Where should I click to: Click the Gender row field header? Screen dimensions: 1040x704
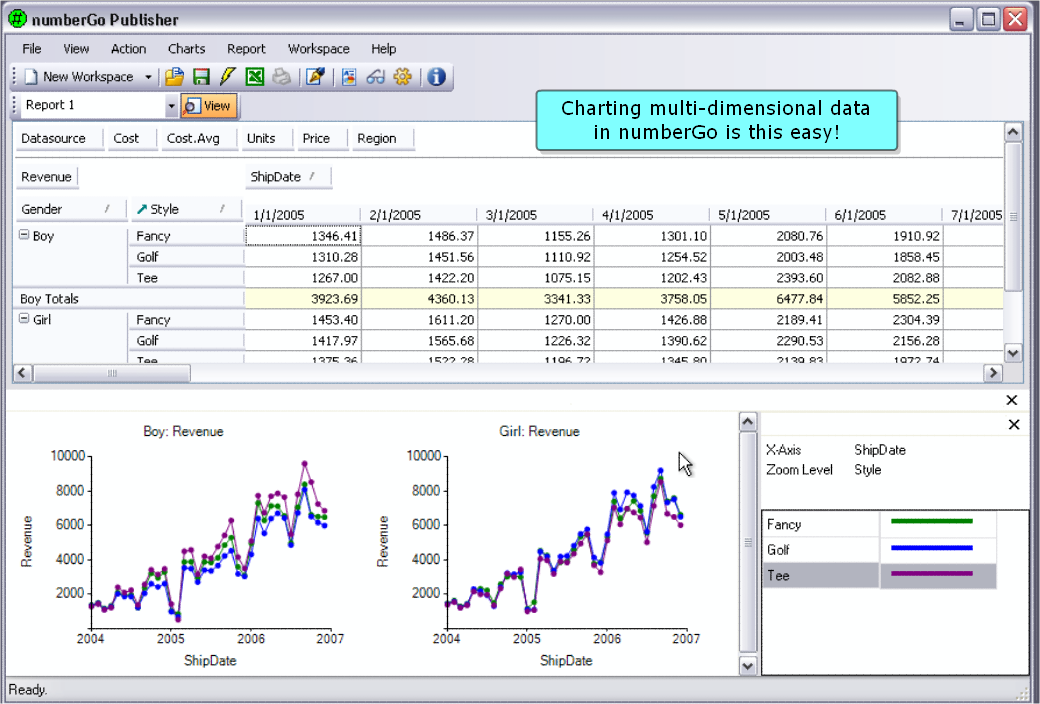[70, 210]
